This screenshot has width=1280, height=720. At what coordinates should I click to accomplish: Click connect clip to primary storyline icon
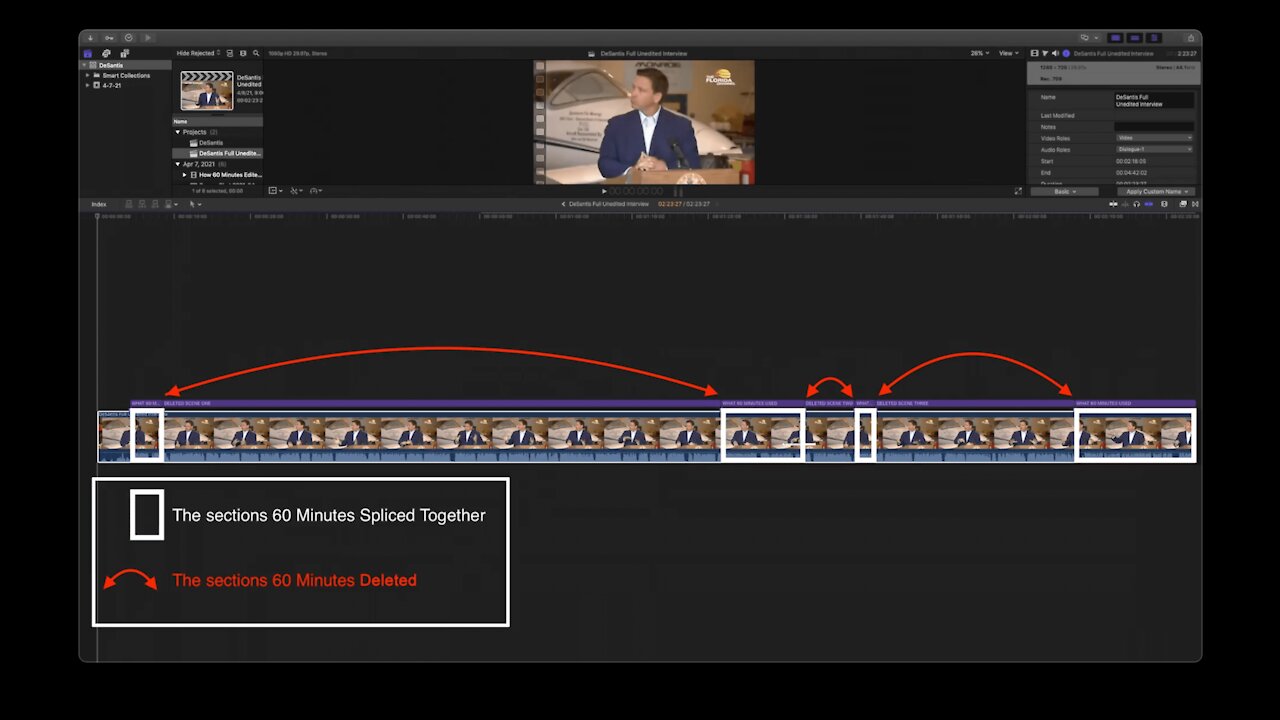[129, 204]
